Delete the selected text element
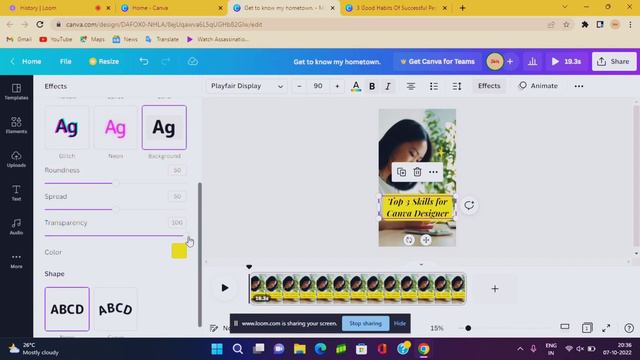The height and width of the screenshot is (360, 640). 417,172
